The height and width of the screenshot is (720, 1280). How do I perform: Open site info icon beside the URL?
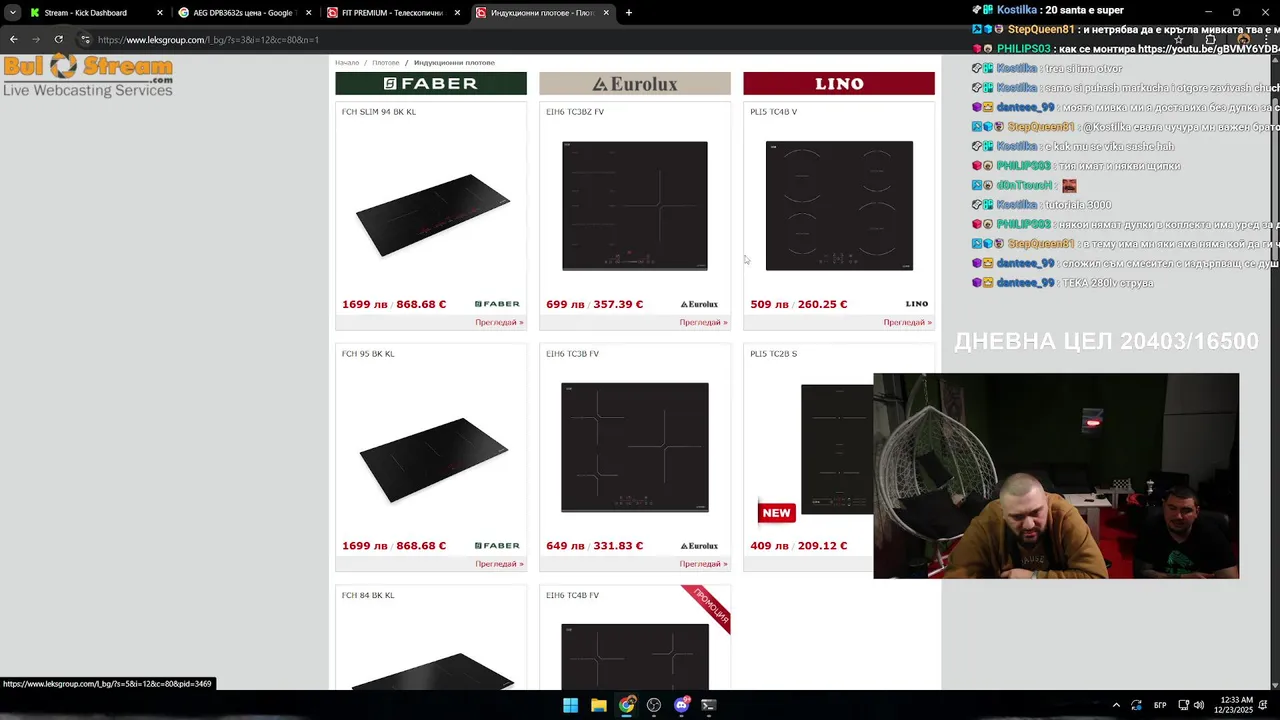click(x=85, y=39)
